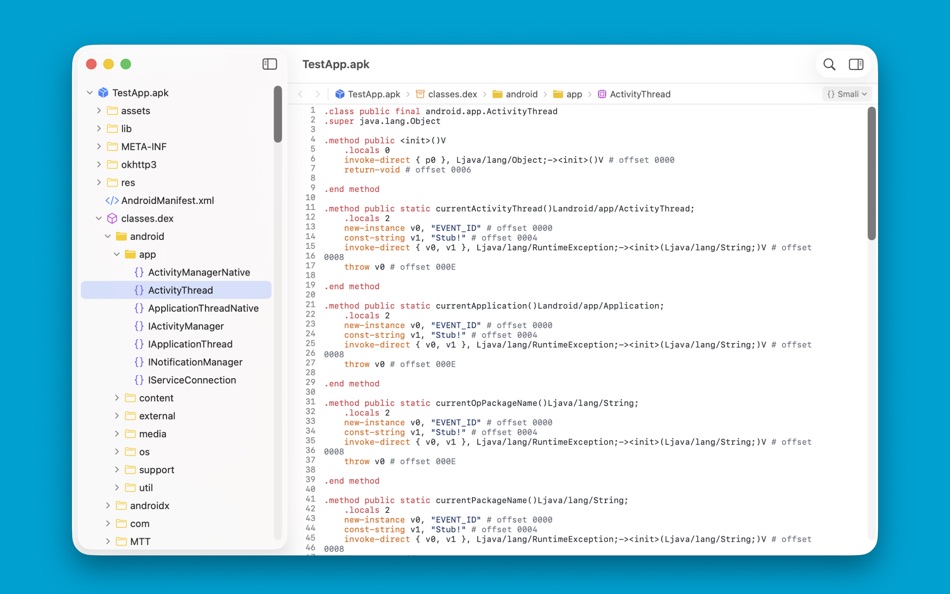Select classes.dex in the breadcrumb
This screenshot has height=594, width=950.
(x=453, y=94)
